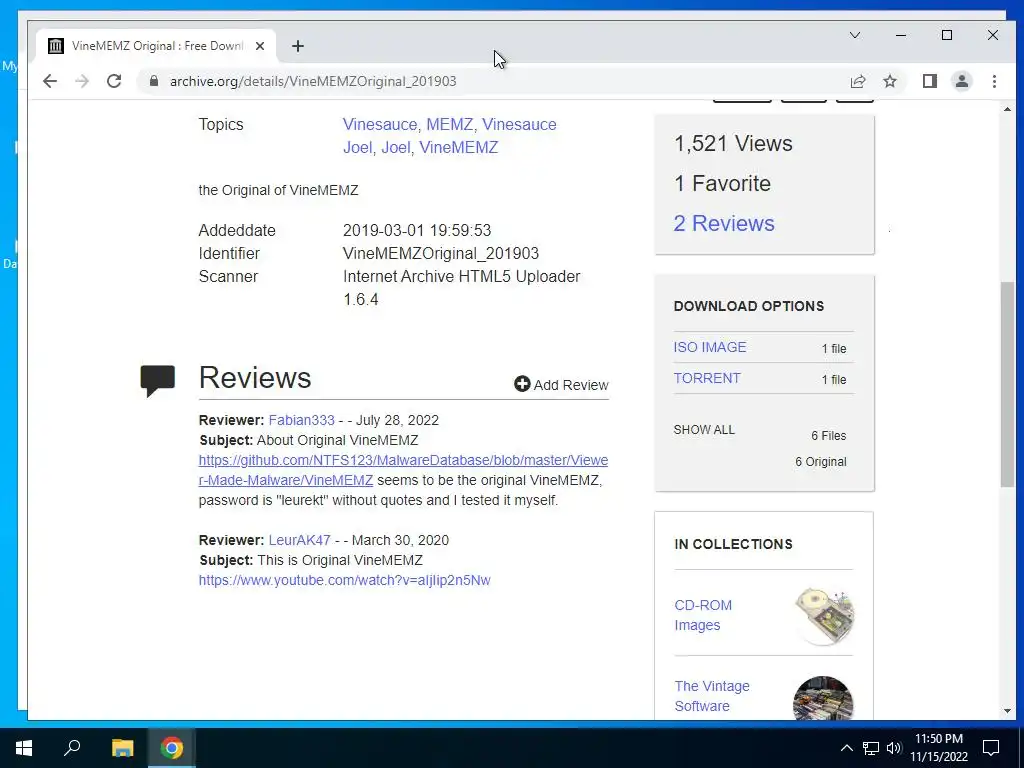Open the 2 Reviews link
This screenshot has width=1024, height=768.
click(x=724, y=223)
